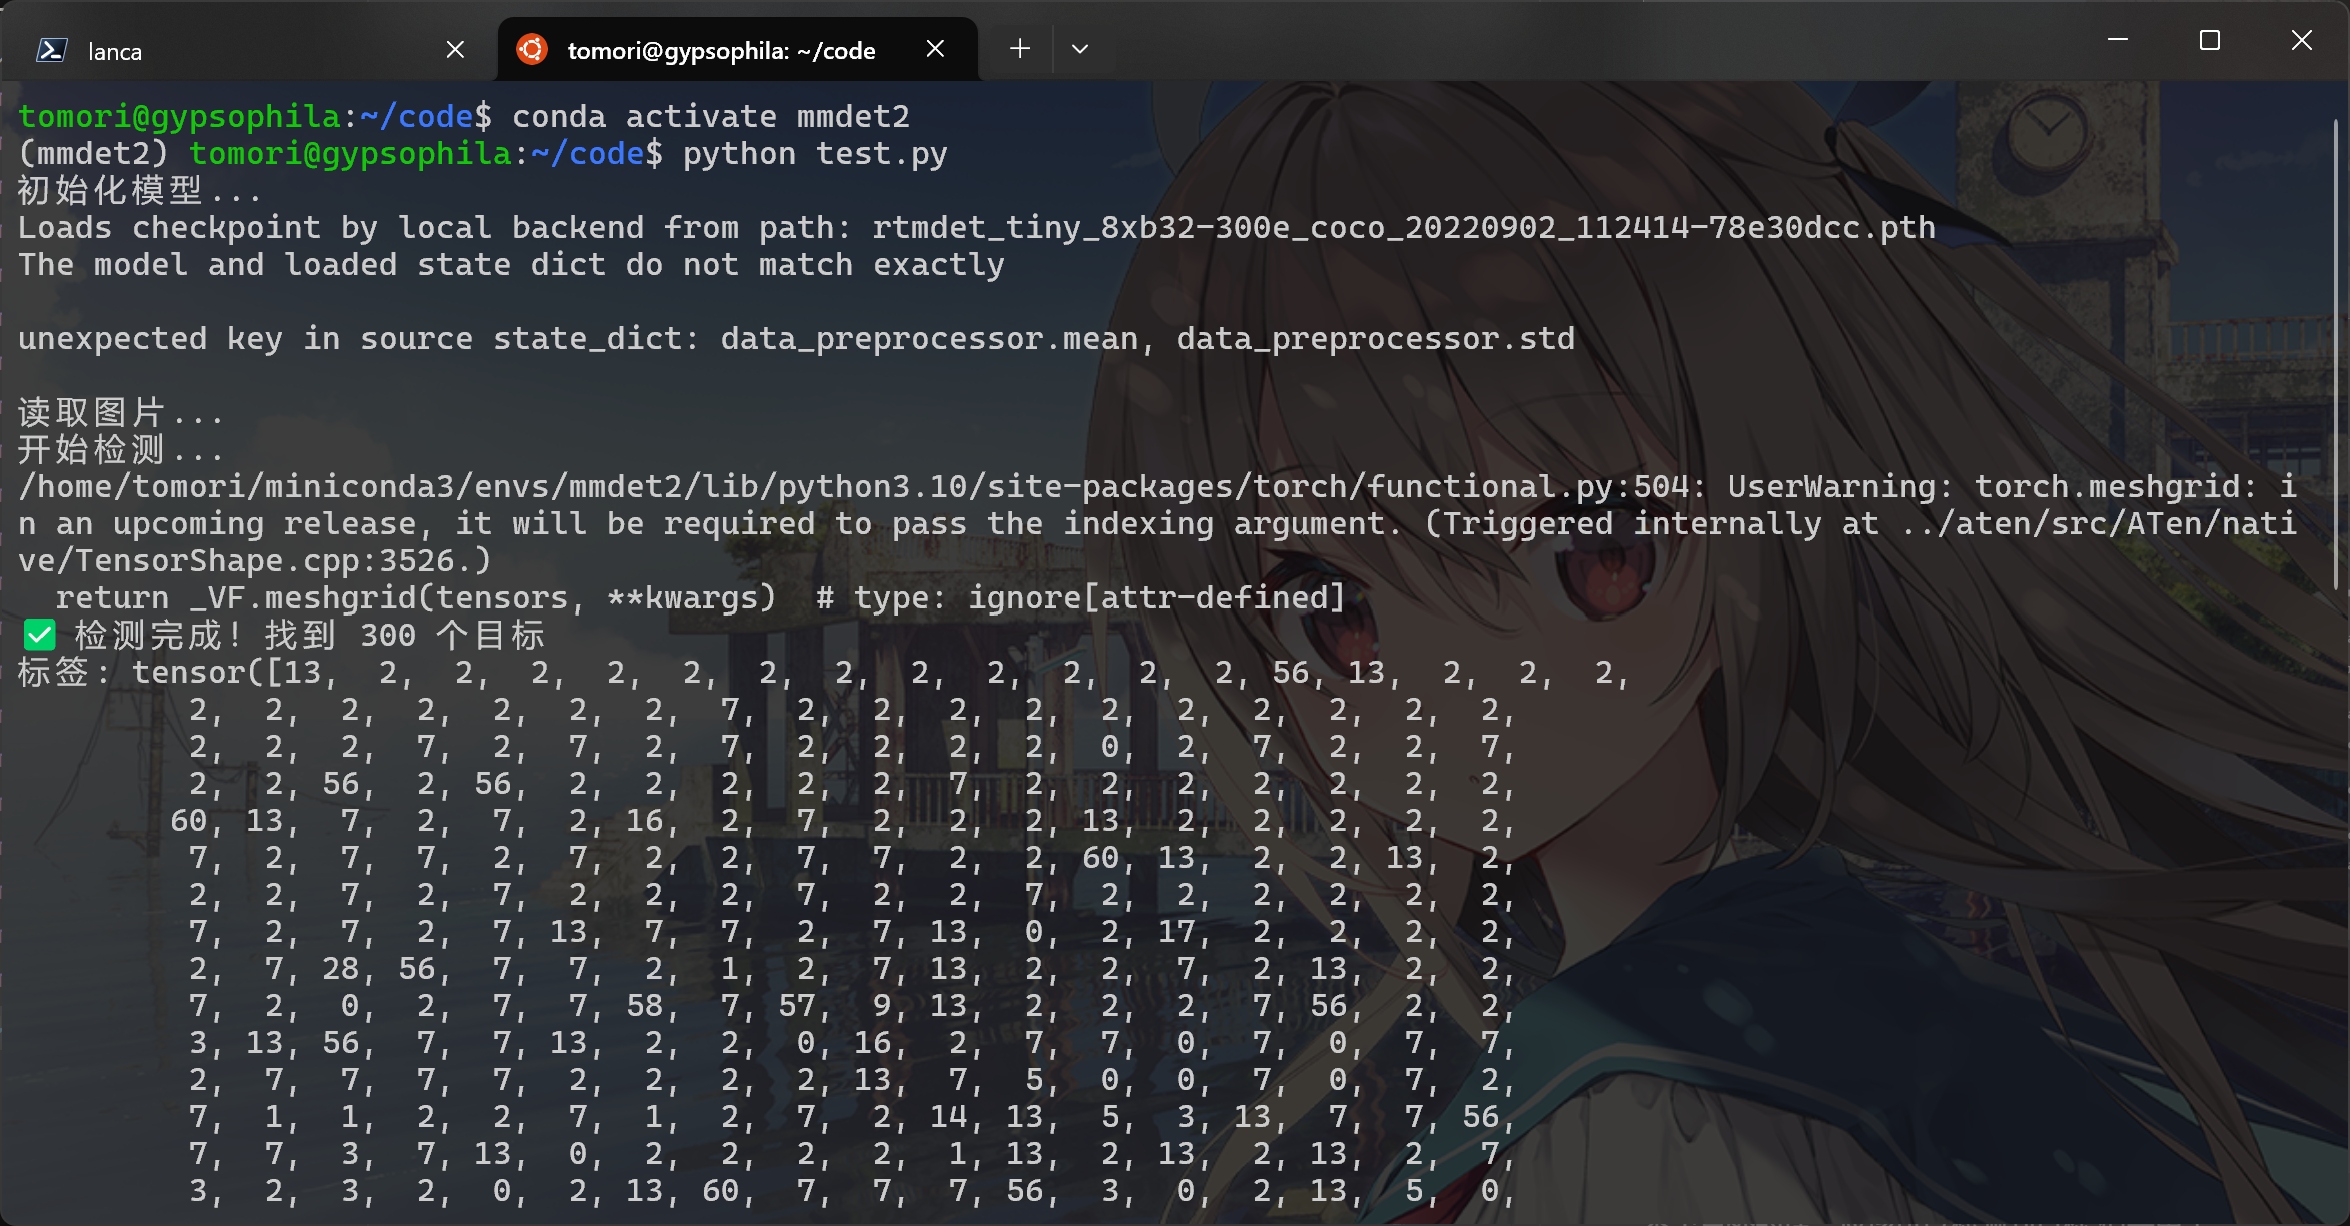Click the 'python test.py' command text

[x=814, y=154]
